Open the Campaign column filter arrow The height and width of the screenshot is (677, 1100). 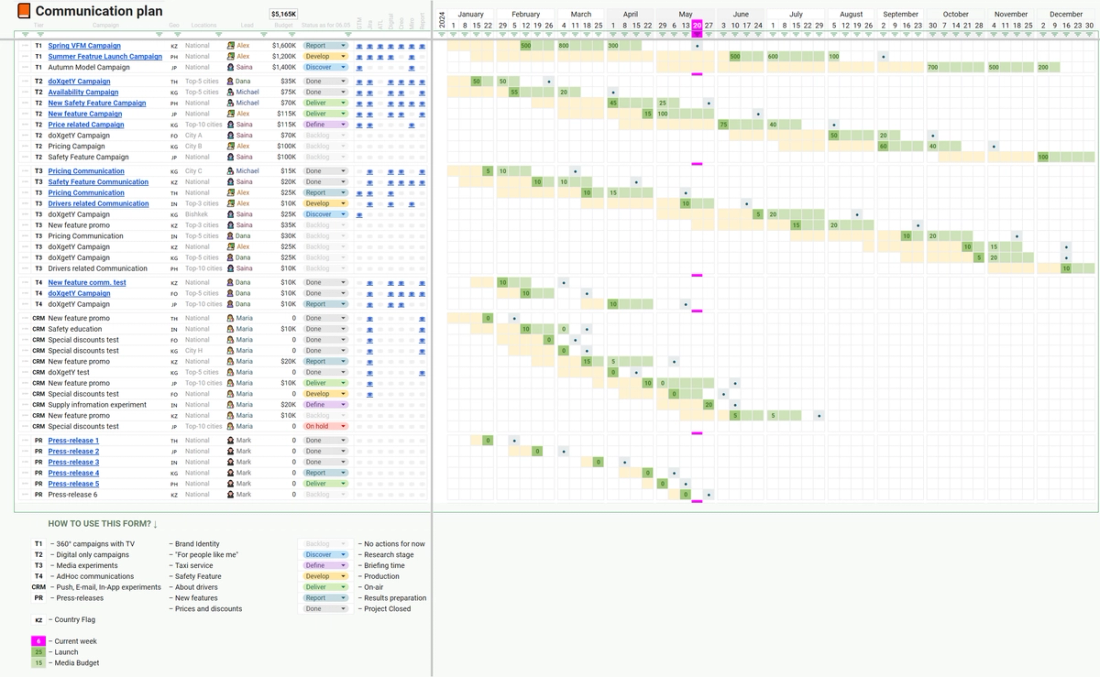tap(159, 34)
